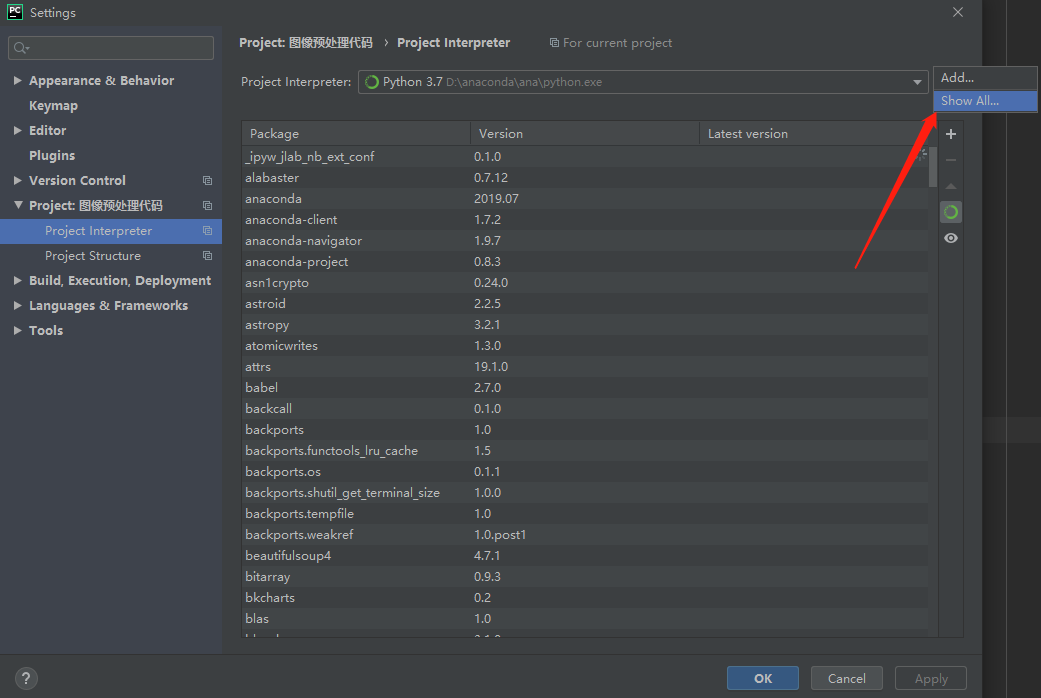This screenshot has height=698, width=1041.
Task: Click the OK button
Action: point(763,678)
